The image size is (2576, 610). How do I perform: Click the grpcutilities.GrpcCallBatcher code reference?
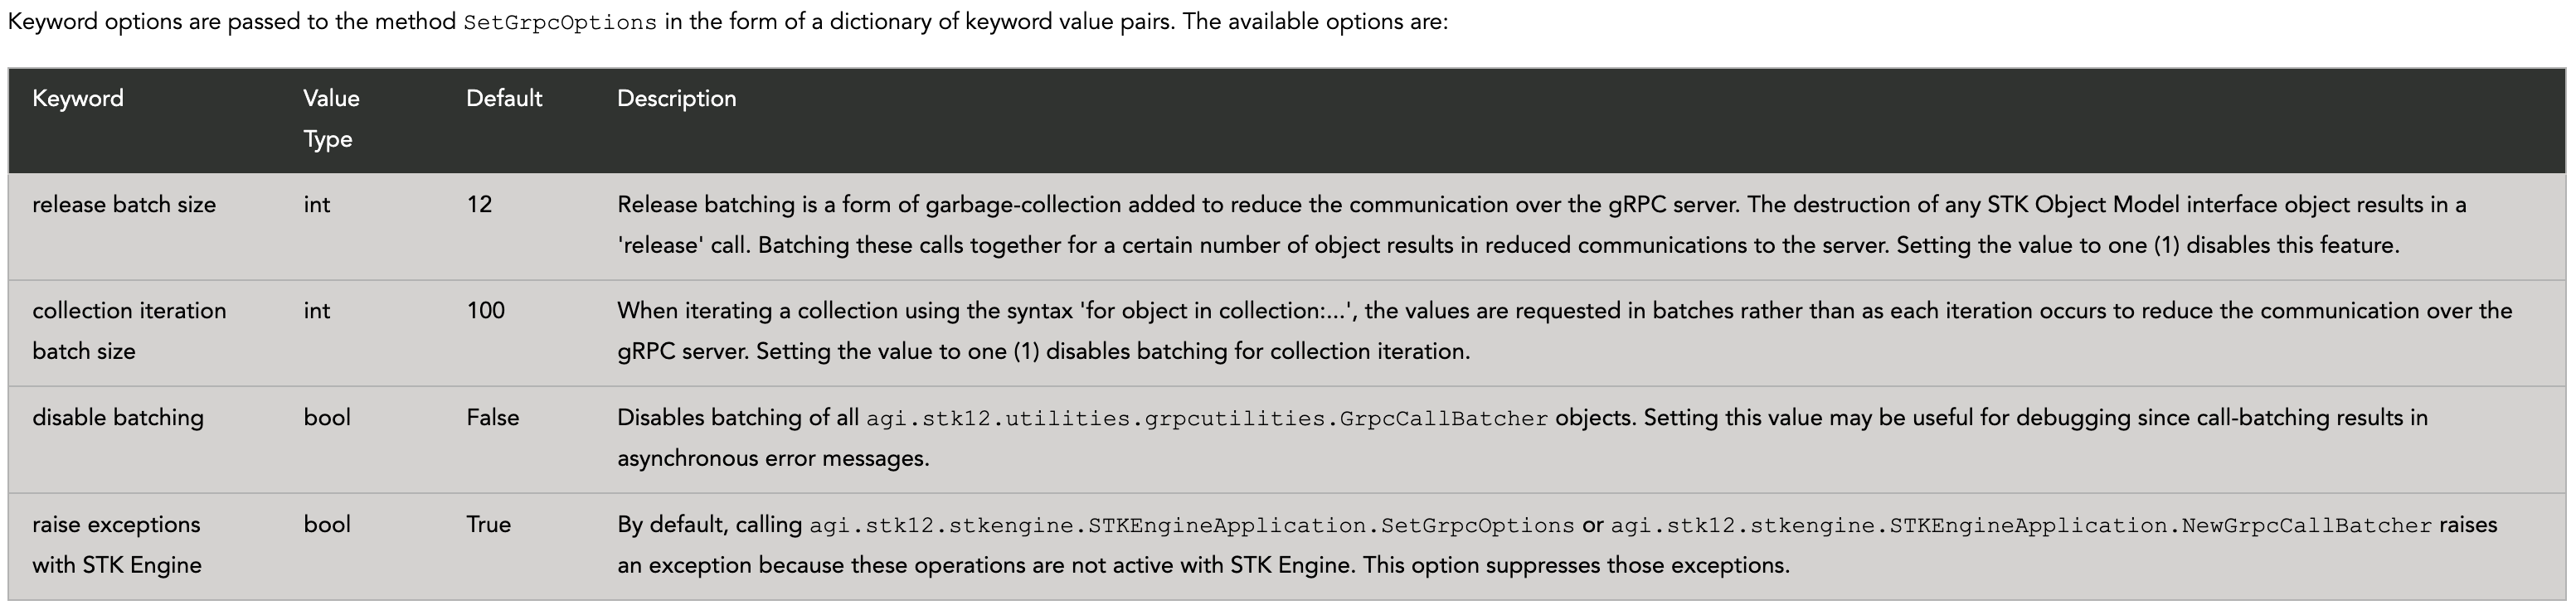[1206, 419]
